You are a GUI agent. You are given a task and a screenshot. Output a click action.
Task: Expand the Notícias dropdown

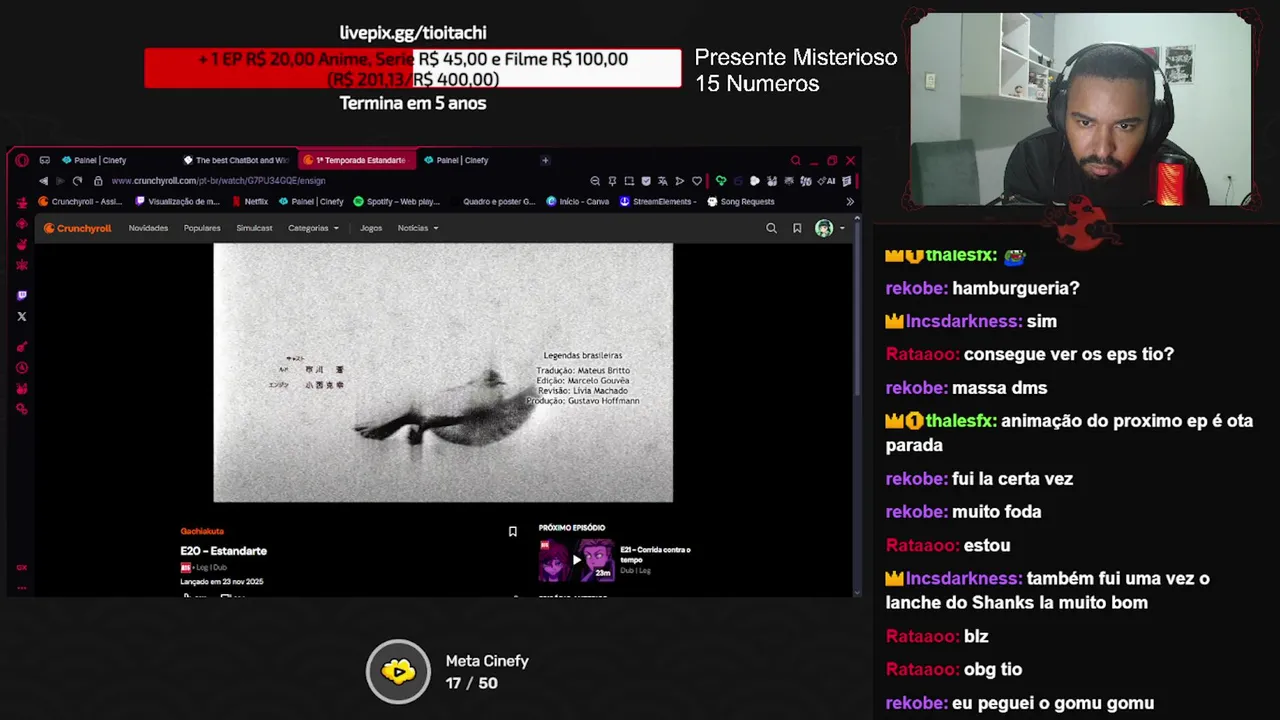point(418,228)
